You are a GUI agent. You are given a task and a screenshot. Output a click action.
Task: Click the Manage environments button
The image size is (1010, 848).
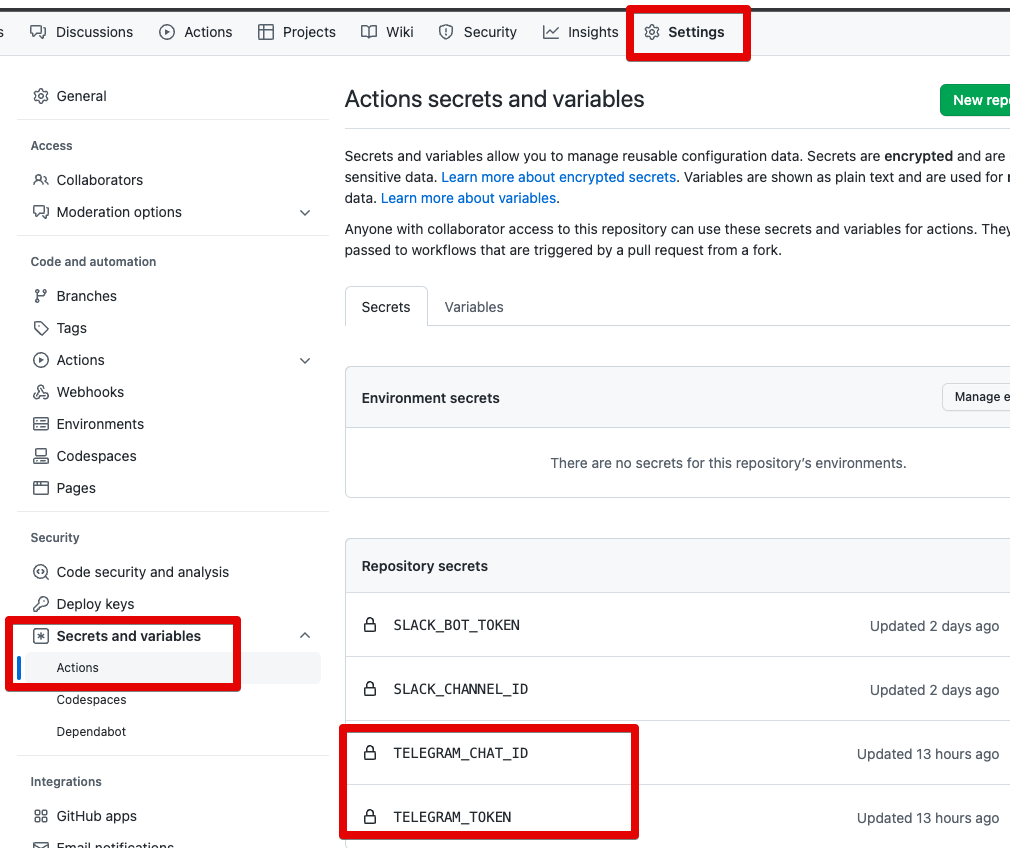click(977, 397)
